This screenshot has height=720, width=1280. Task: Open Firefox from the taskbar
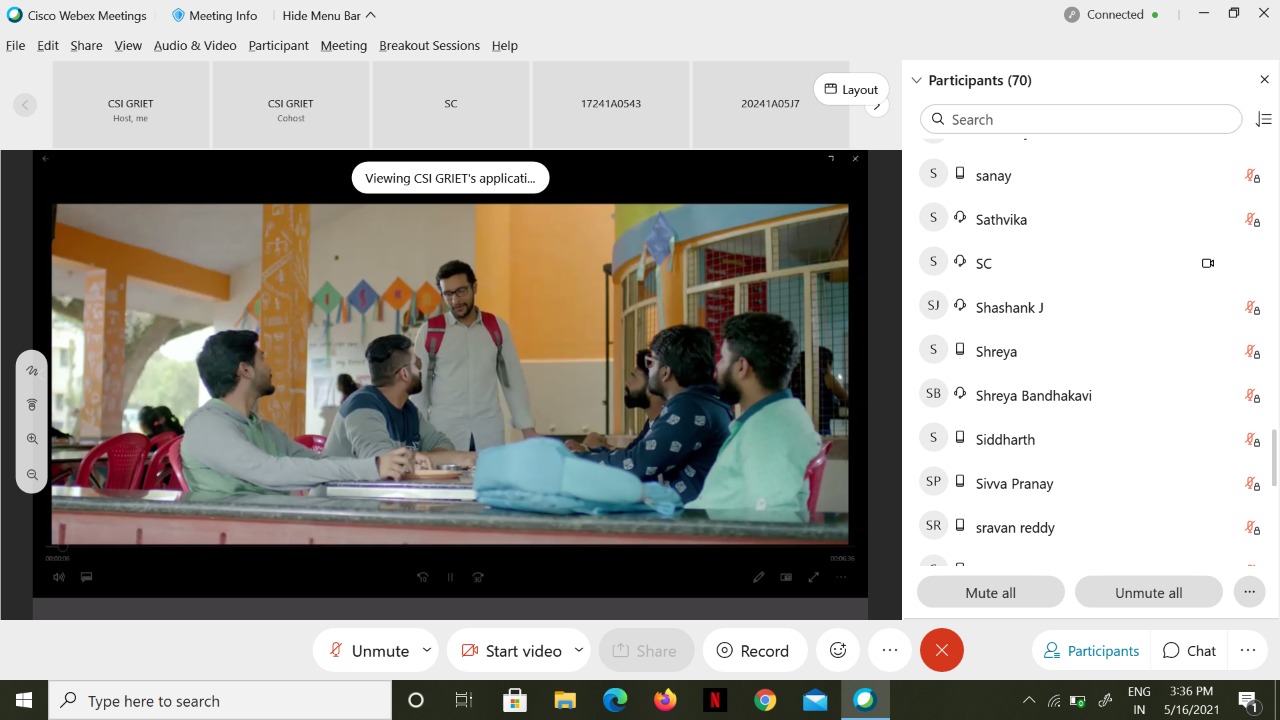665,700
